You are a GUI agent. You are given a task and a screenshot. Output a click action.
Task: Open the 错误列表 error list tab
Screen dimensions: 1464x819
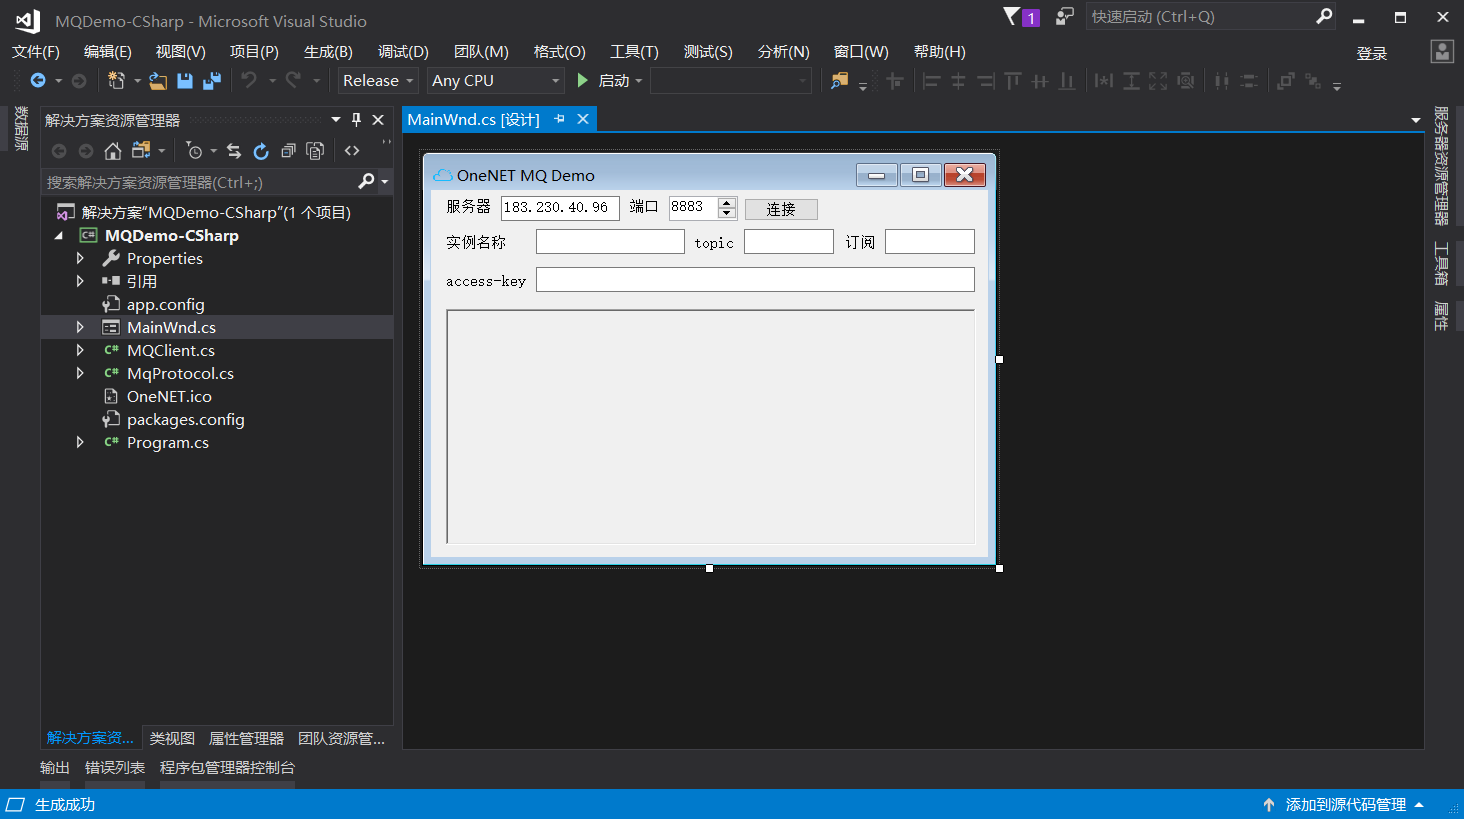point(115,768)
